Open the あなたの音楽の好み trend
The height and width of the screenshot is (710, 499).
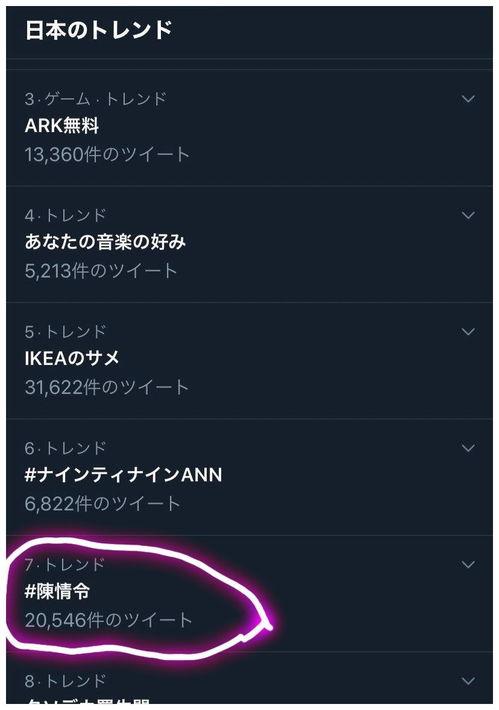coord(105,242)
